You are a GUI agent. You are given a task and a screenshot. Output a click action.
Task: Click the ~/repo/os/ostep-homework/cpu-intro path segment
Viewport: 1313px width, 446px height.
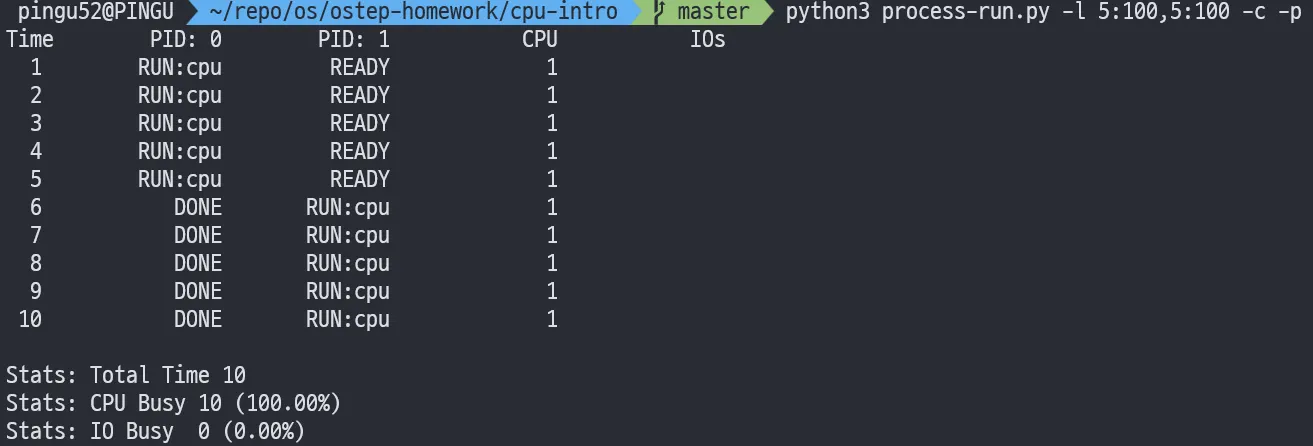413,12
